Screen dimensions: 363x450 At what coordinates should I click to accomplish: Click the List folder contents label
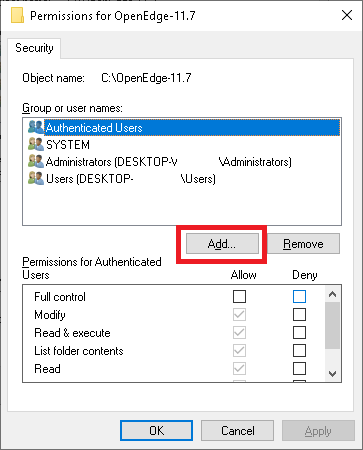coord(79,351)
